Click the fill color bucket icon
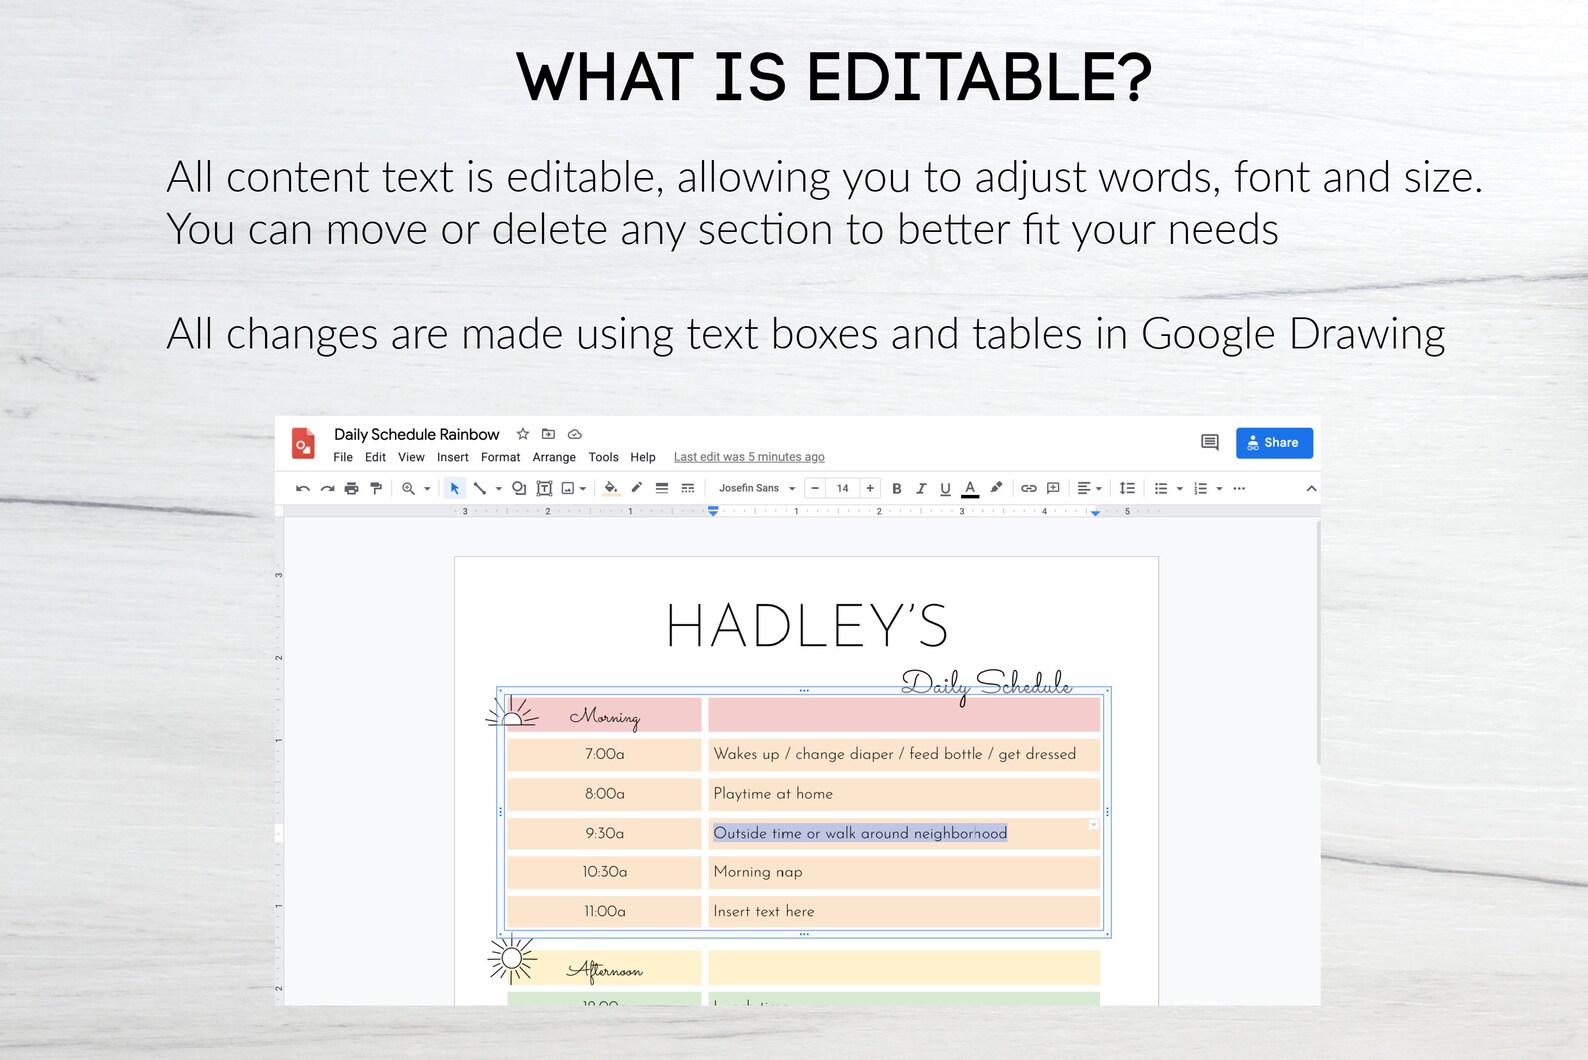Screen dimensions: 1588x1060 pyautogui.click(x=611, y=488)
